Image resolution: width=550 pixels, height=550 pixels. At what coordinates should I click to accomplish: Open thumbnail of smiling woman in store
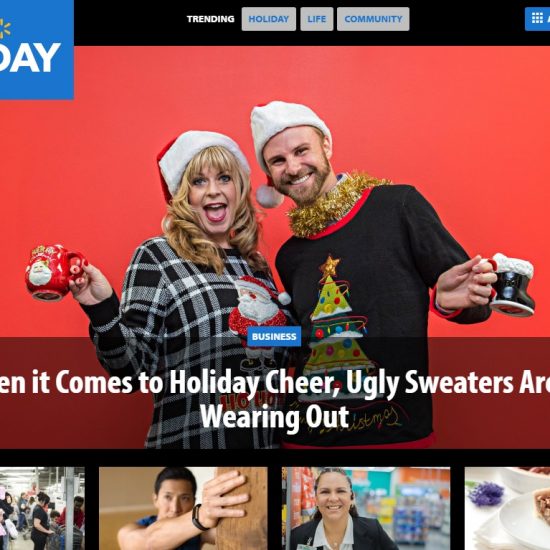pyautogui.click(x=366, y=508)
